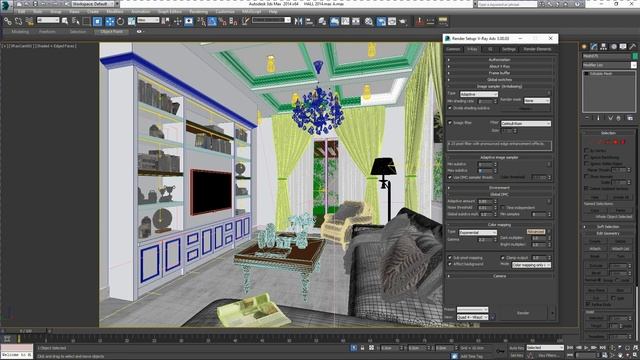Image resolution: width=640 pixels, height=360 pixels.
Task: Open the Filter type dropdown
Action: [526, 123]
